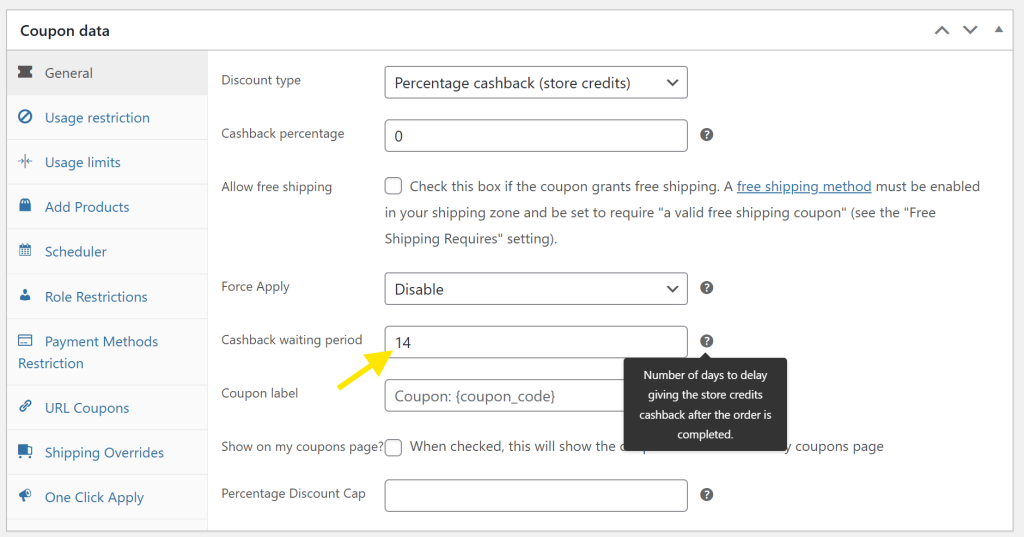
Task: Open the Scheduler tab
Action: coord(107,252)
